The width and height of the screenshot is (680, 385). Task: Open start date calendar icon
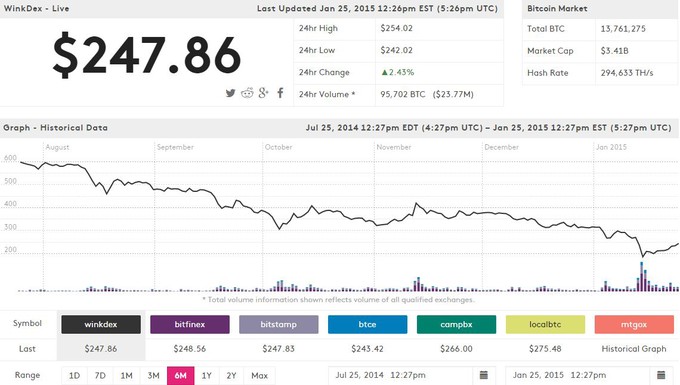[484, 375]
